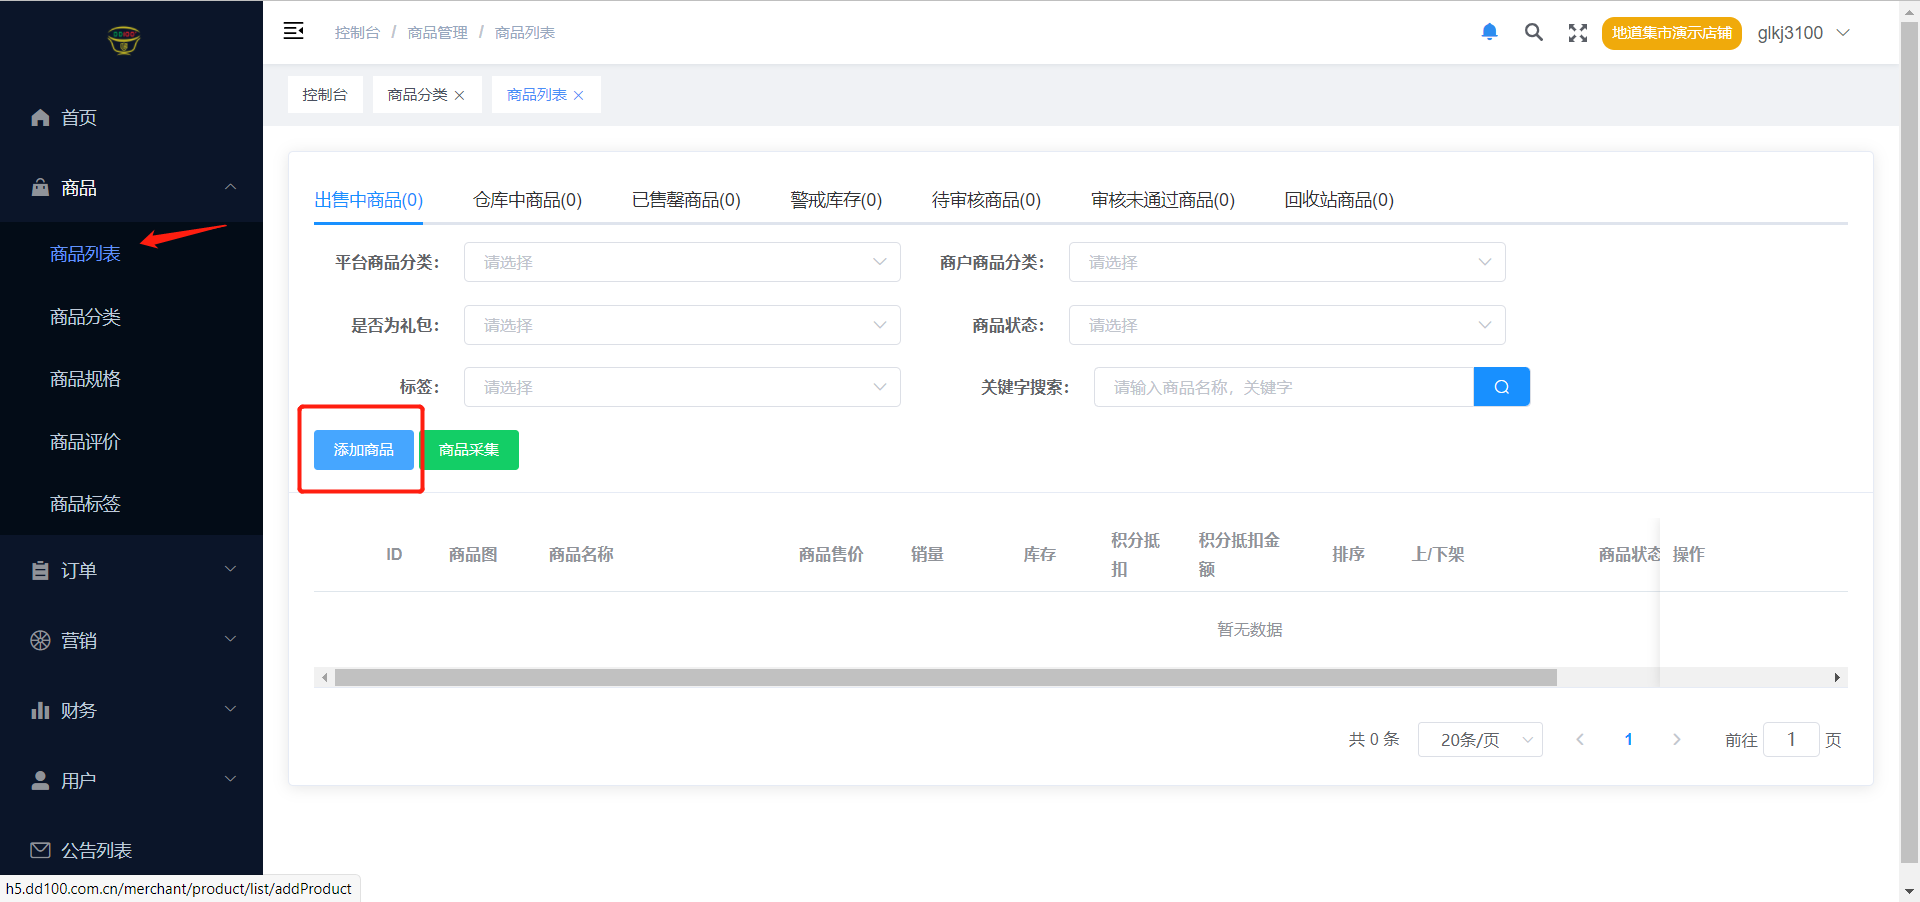Screen dimensions: 1920x902
Task: Open the 待审核商品 tab
Action: coord(986,199)
